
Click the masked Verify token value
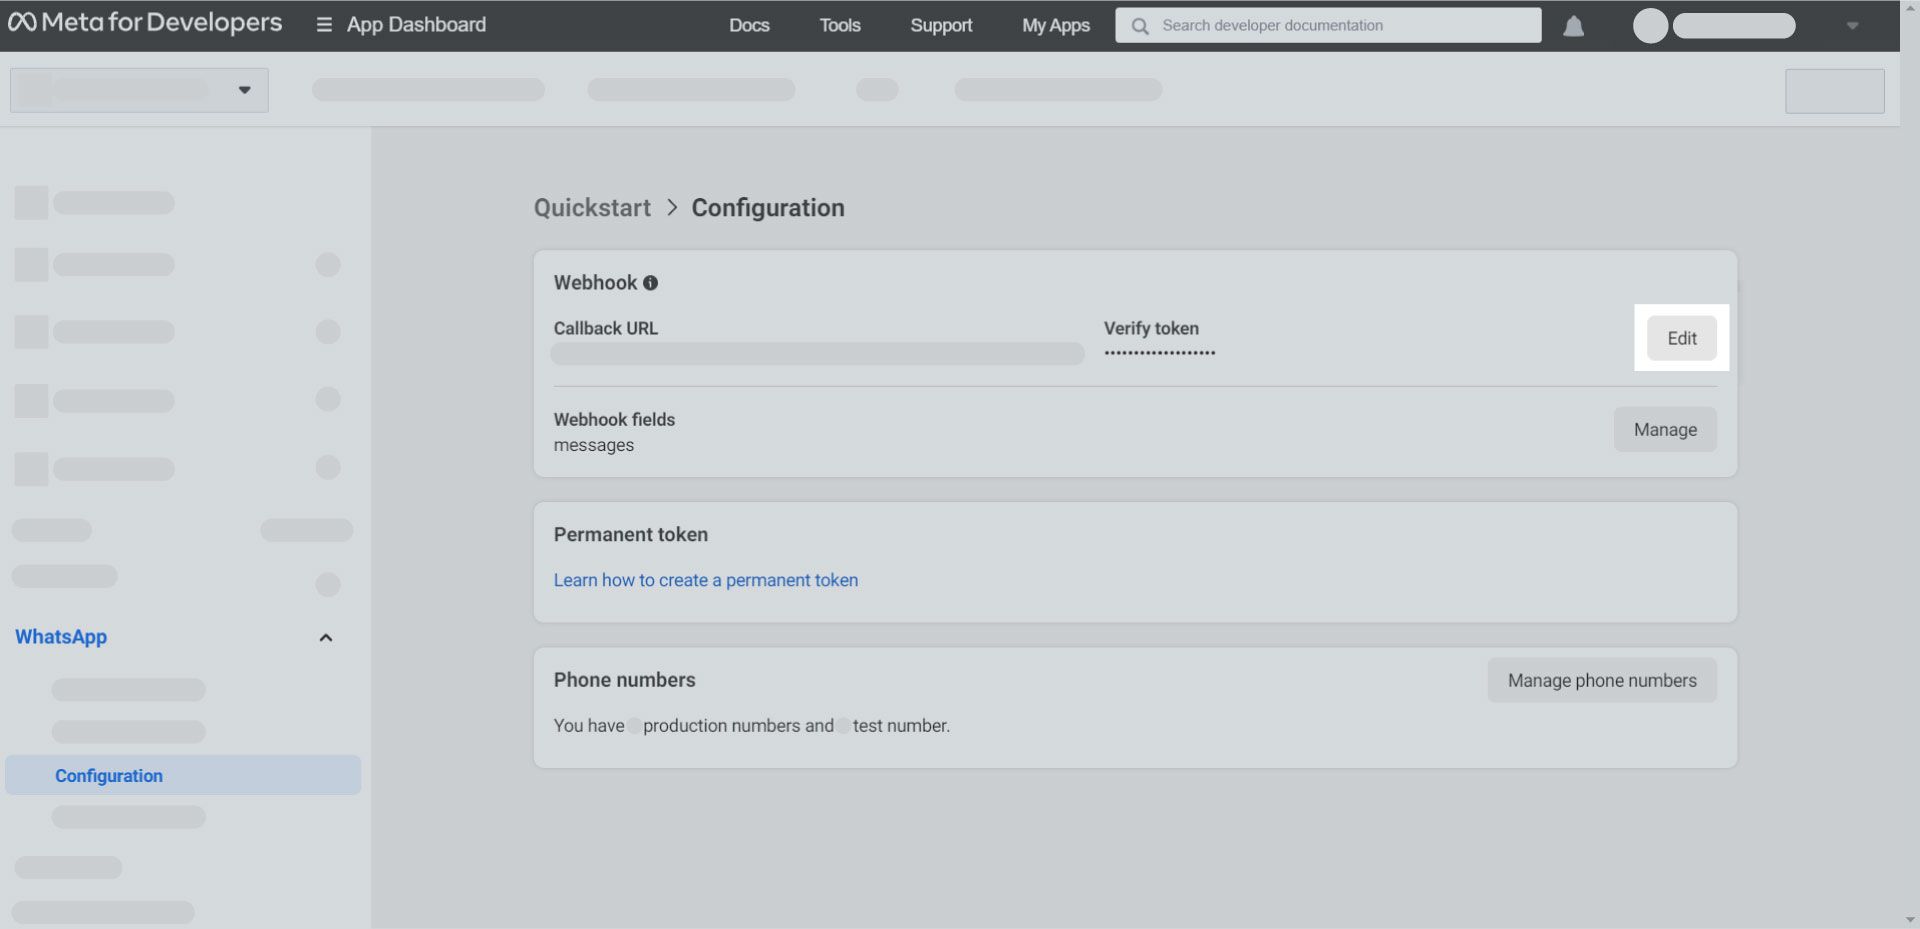(1160, 353)
